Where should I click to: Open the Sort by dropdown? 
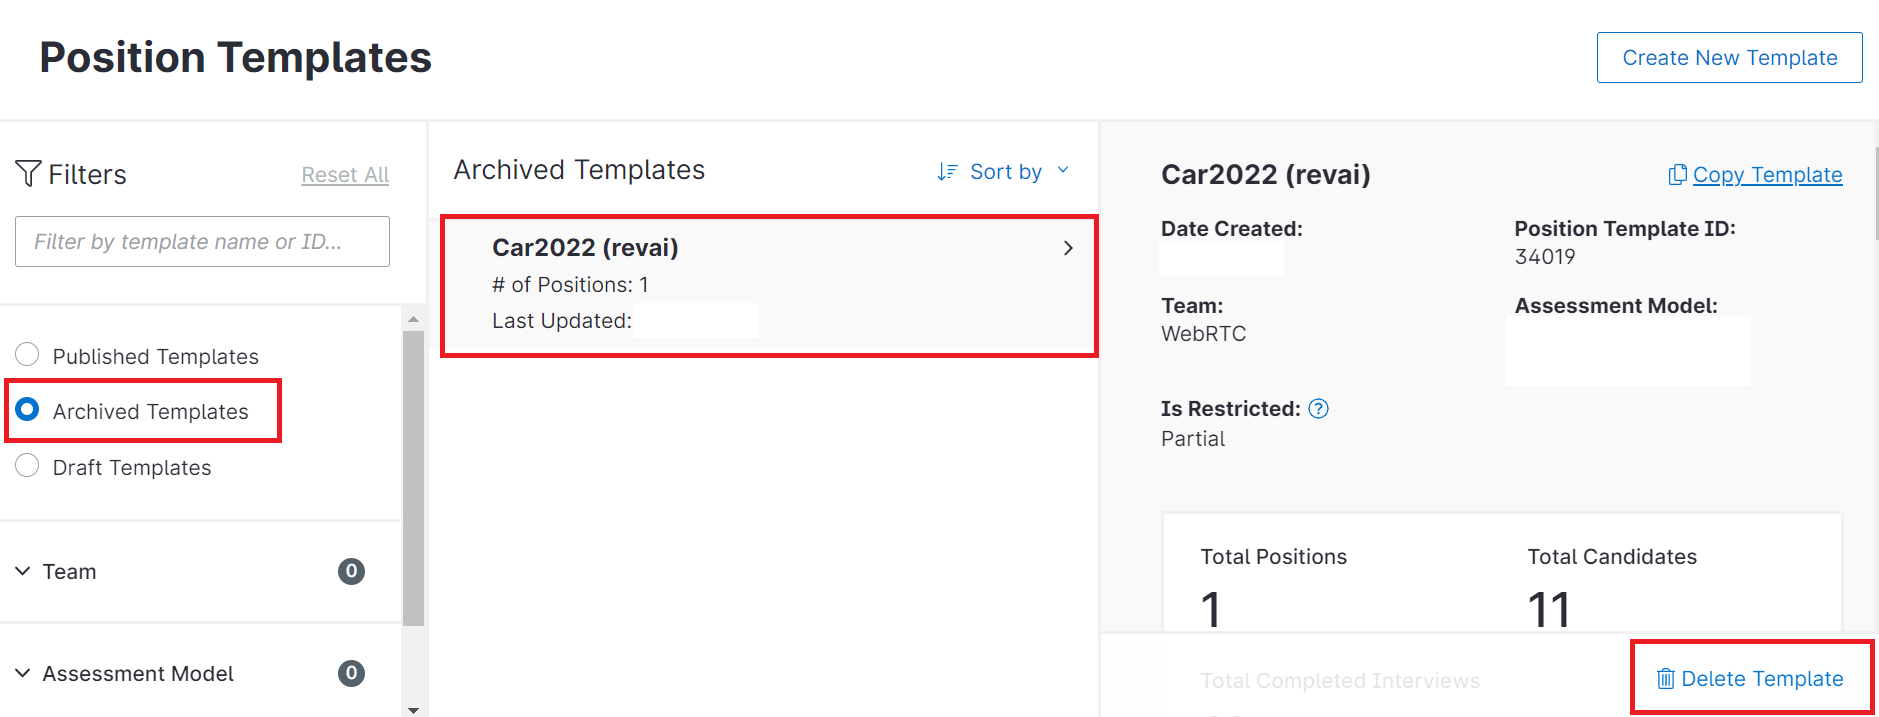(1006, 172)
